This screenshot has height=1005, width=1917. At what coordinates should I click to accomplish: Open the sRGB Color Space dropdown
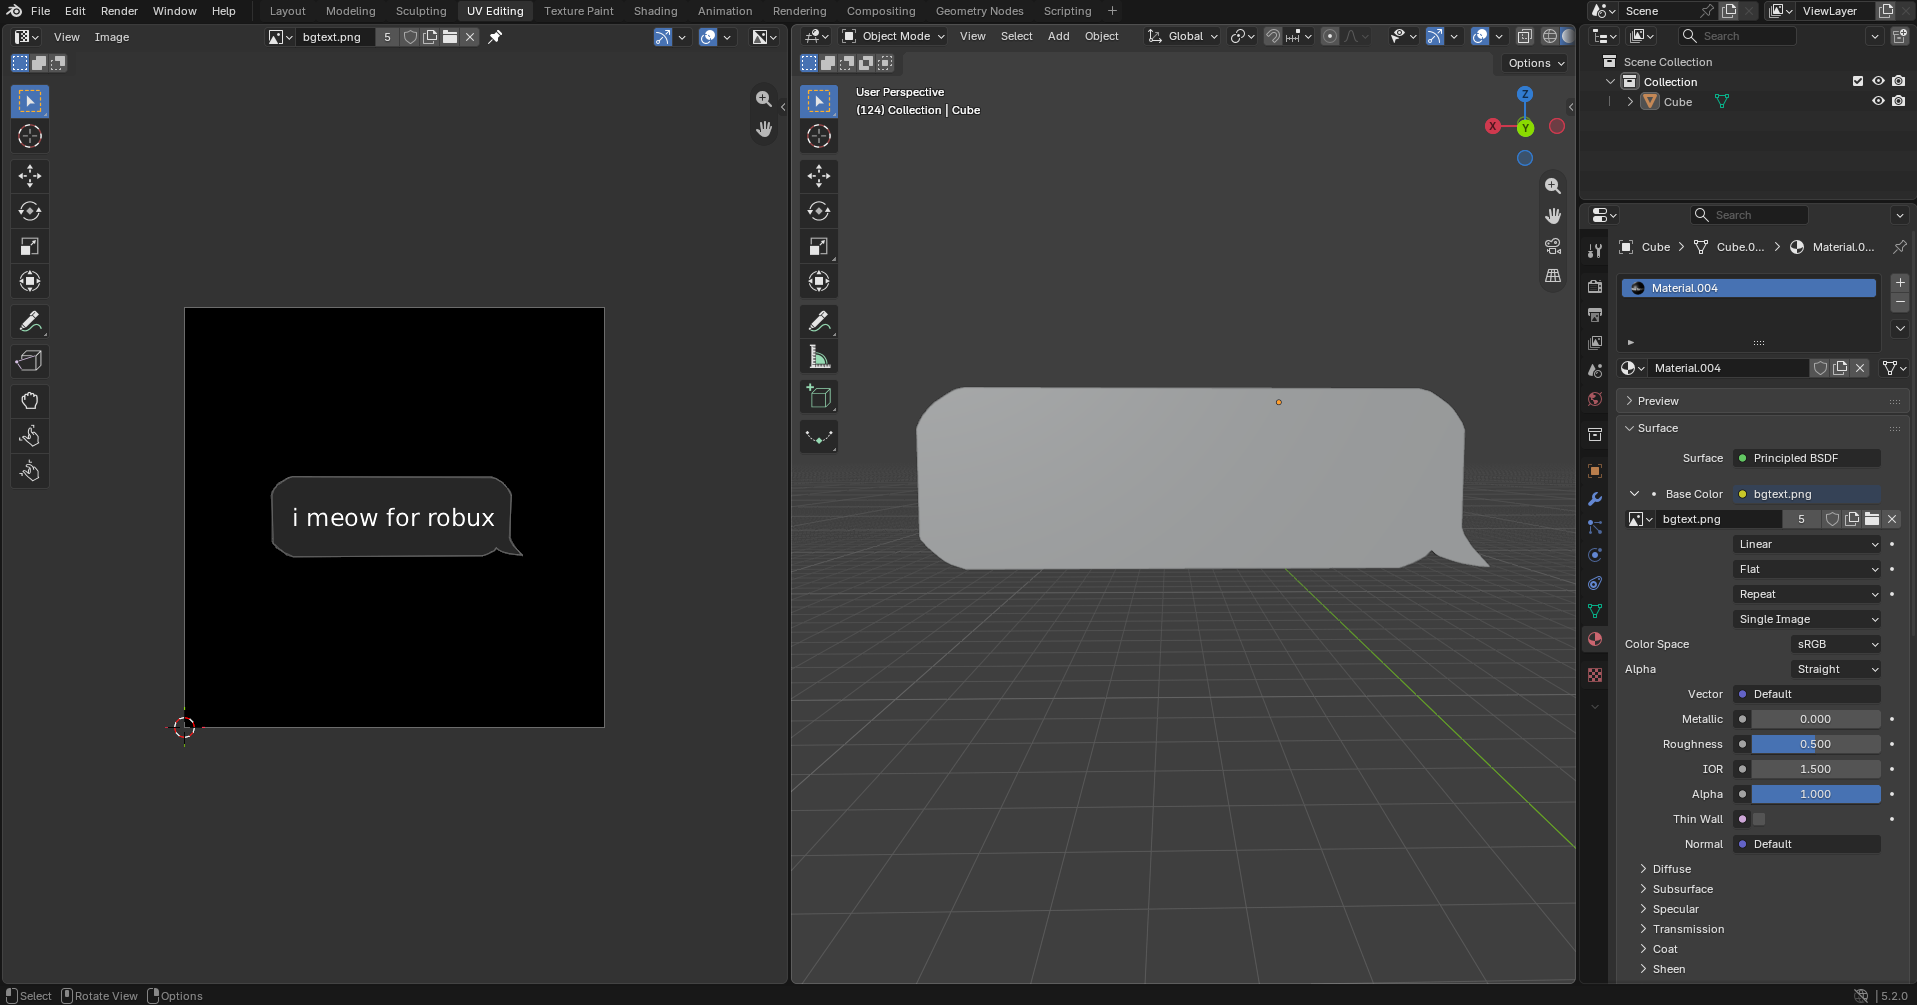(1836, 644)
